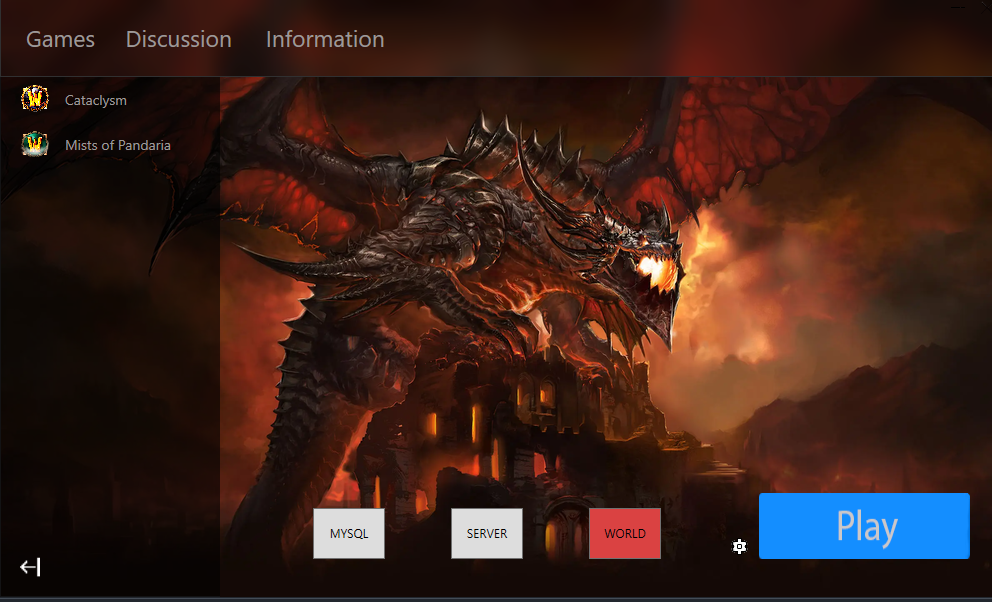Click the Mists of Pandaria icon

(35, 144)
